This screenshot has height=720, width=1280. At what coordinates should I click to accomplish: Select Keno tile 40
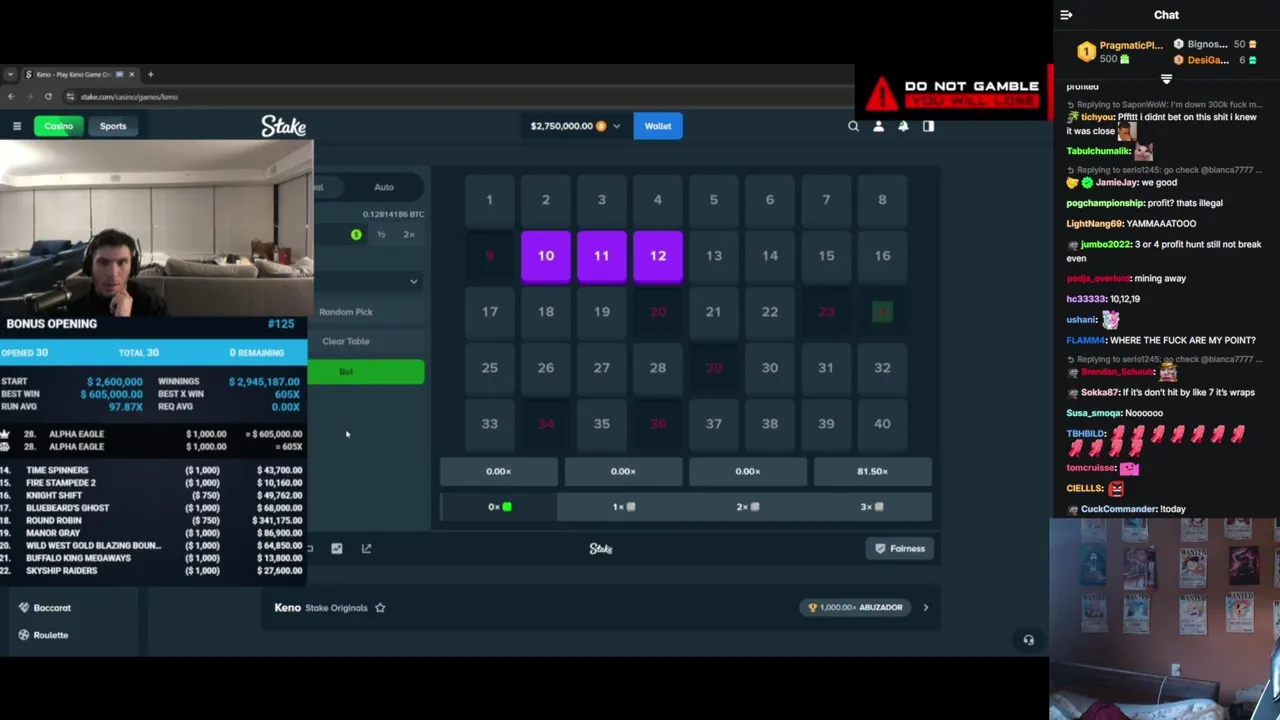point(882,424)
